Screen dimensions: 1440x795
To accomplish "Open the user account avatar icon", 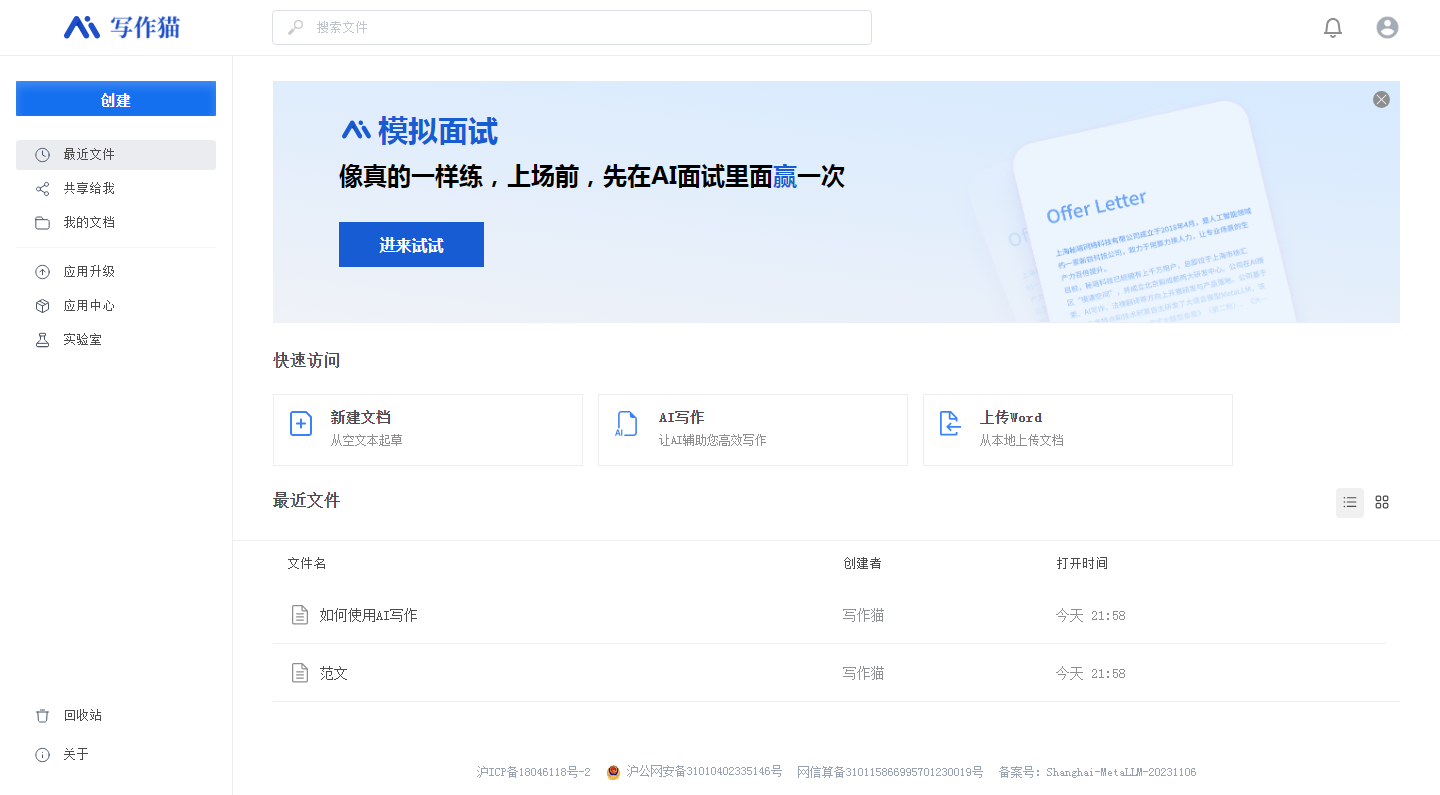I will (x=1386, y=28).
